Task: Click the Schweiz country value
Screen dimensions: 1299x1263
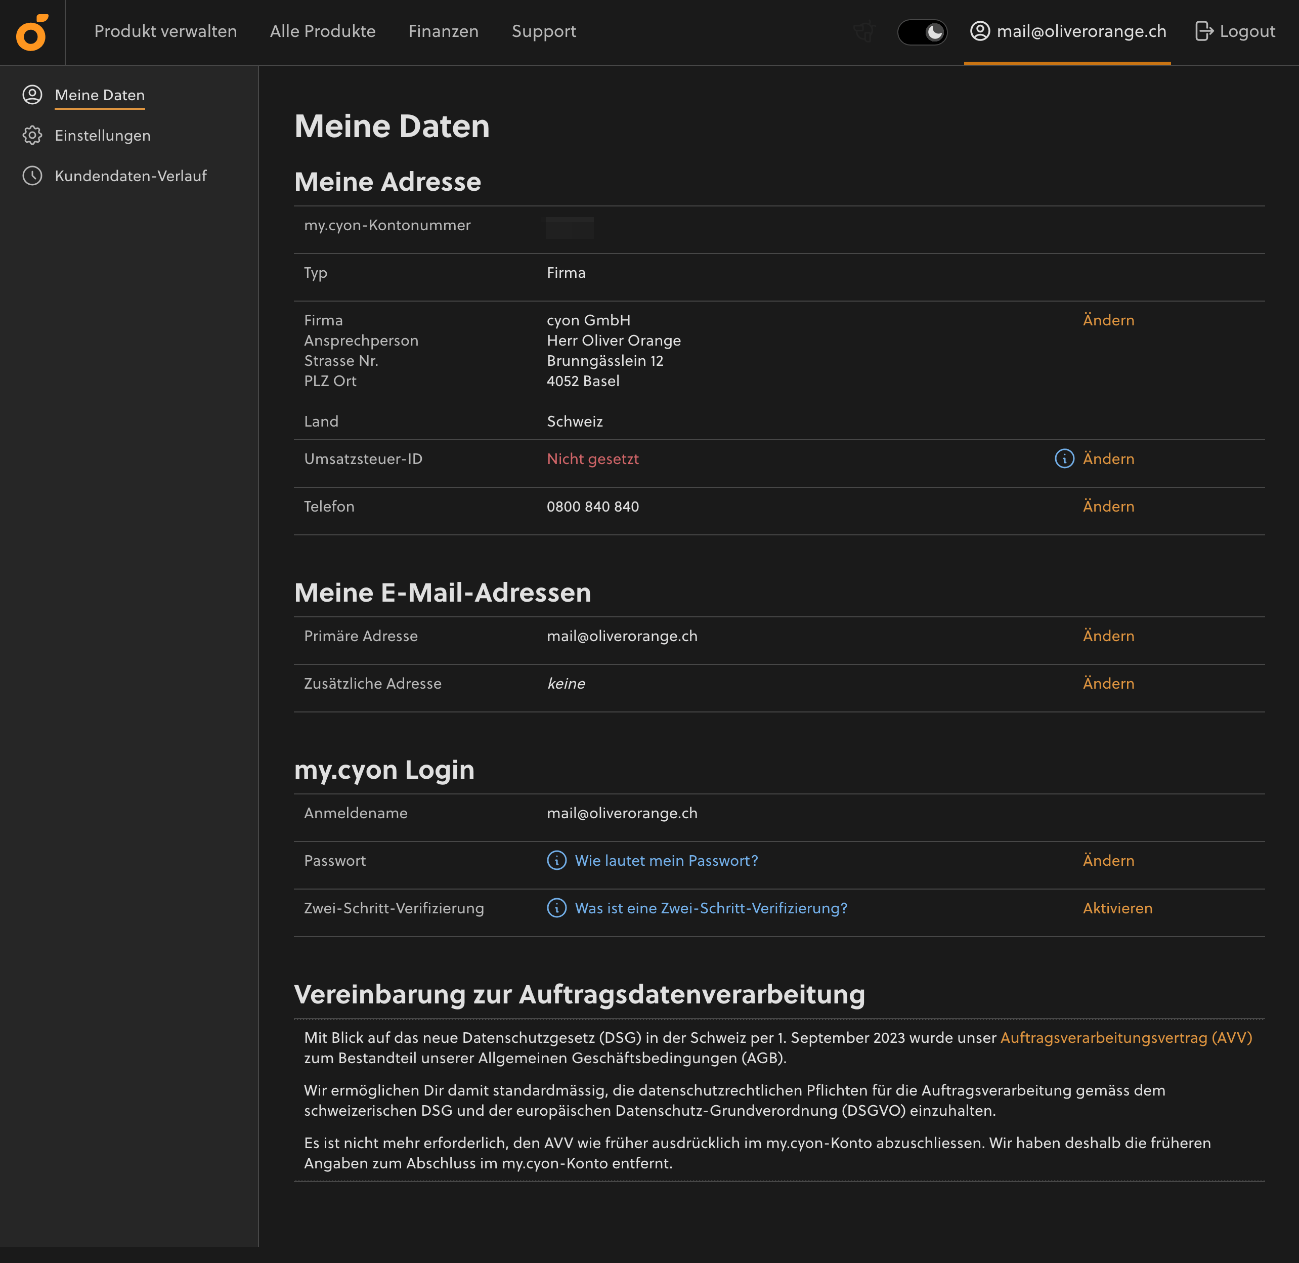Action: [575, 422]
